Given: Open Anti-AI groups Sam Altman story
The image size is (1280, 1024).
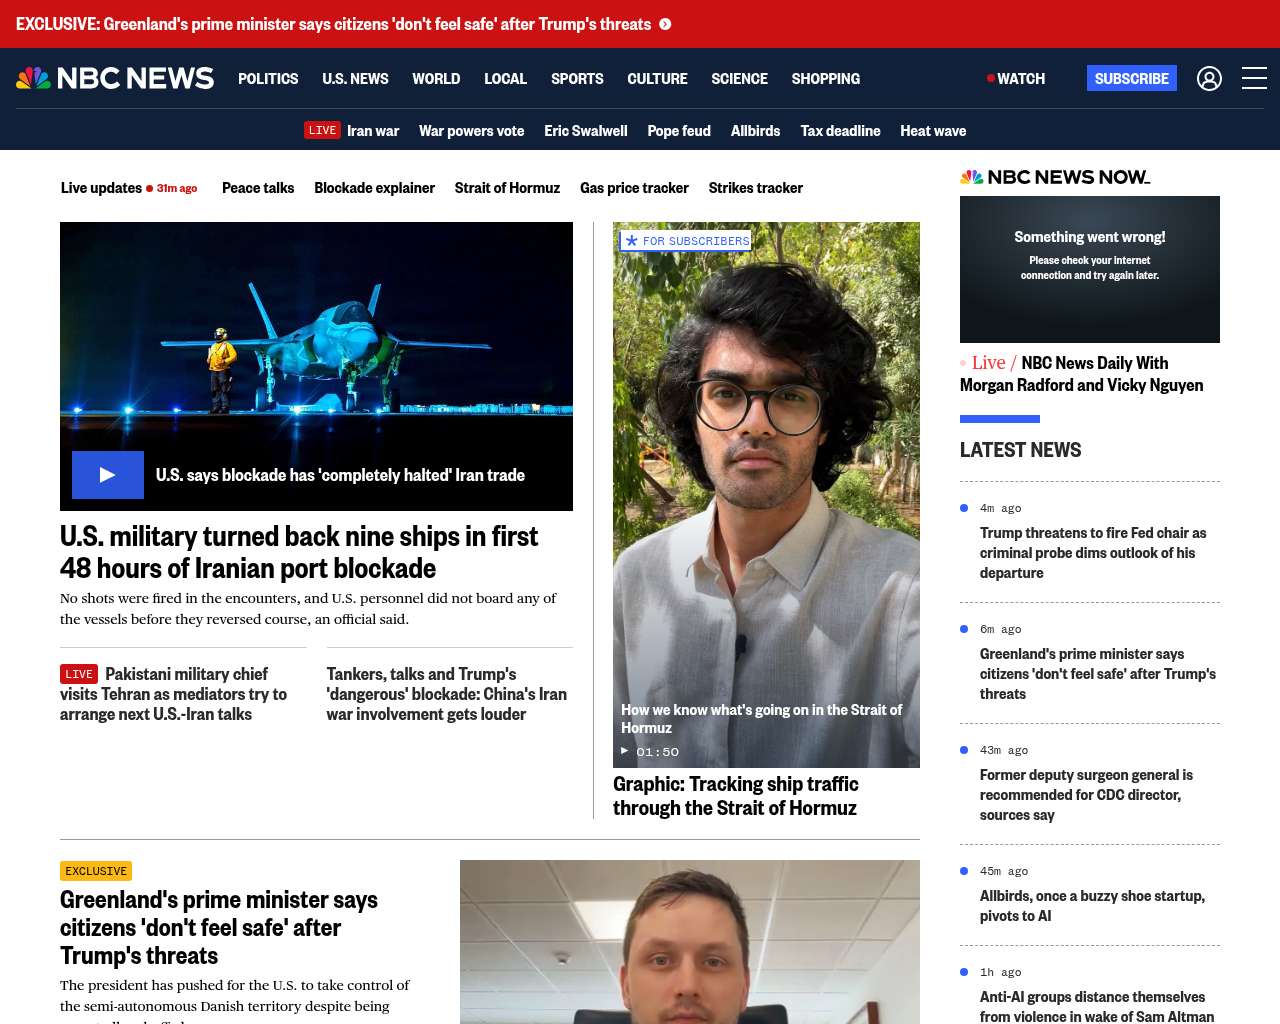Looking at the screenshot, I should pyautogui.click(x=1097, y=1006).
